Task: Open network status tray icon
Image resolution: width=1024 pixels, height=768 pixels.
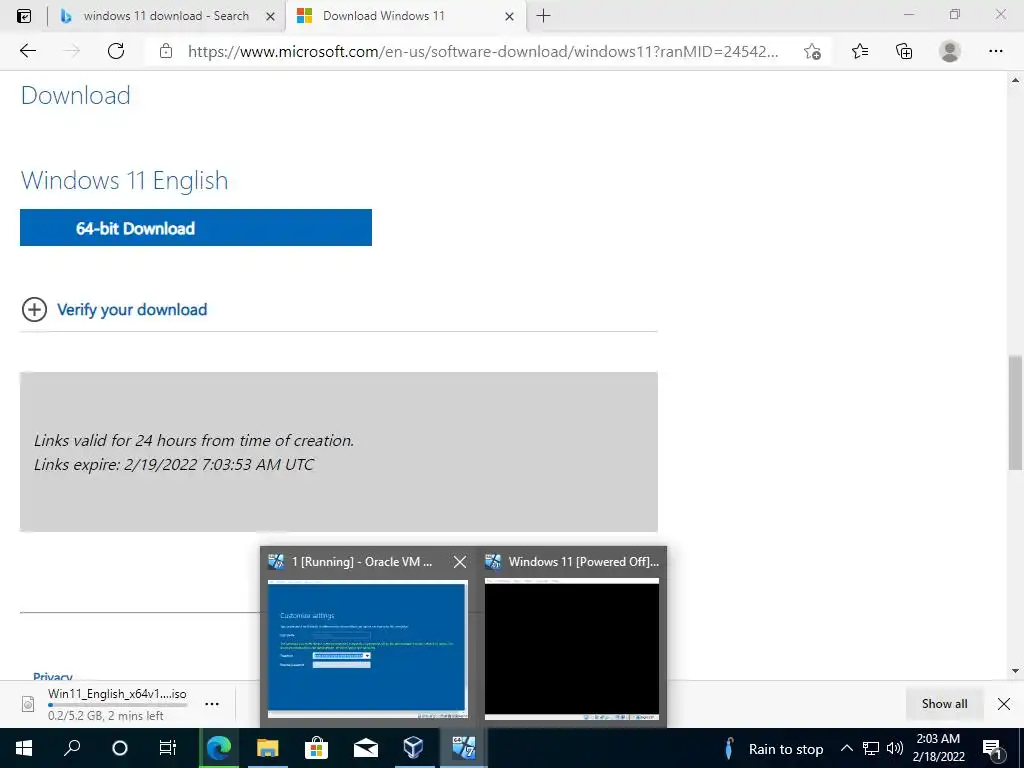Action: (x=871, y=748)
